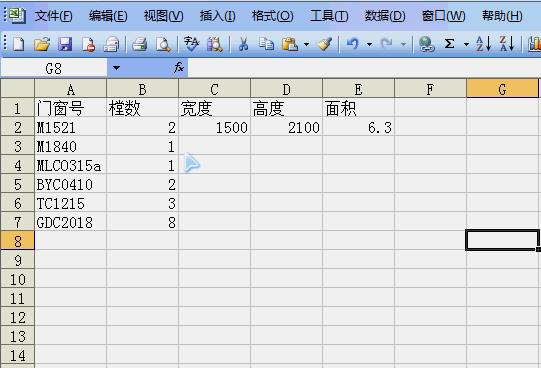Viewport: 541px width, 368px height.
Task: Insert a hyperlink with the globe icon
Action: [x=426, y=44]
